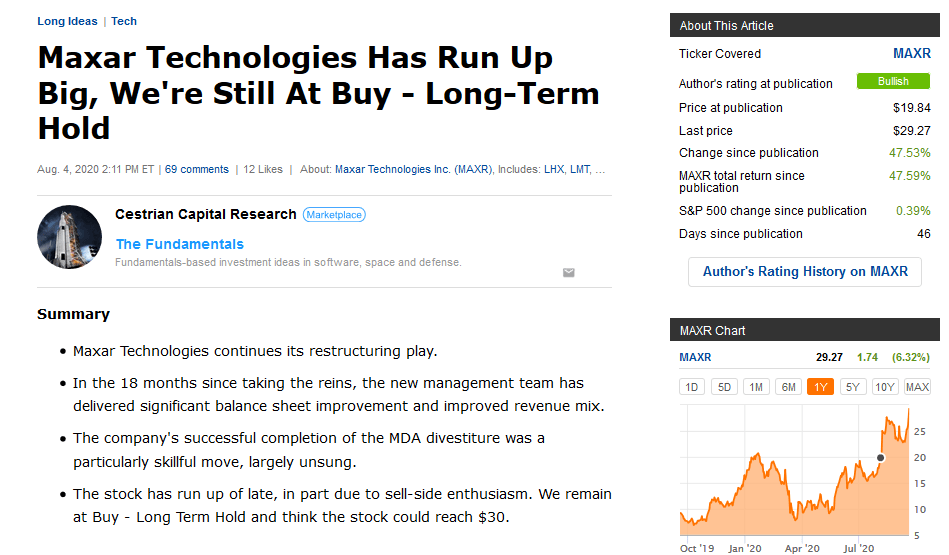This screenshot has height=555, width=949.
Task: Select the highlighted 1Y chart range
Action: pos(820,387)
